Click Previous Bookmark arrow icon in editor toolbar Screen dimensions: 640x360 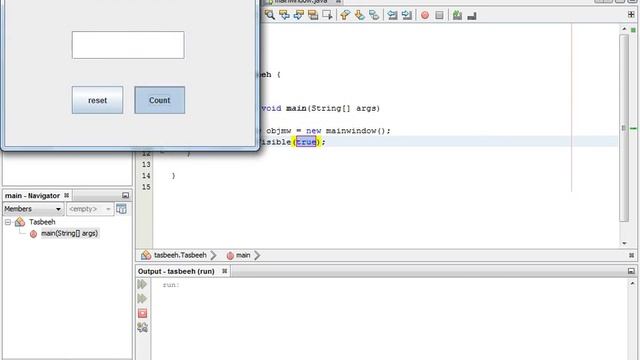point(345,15)
